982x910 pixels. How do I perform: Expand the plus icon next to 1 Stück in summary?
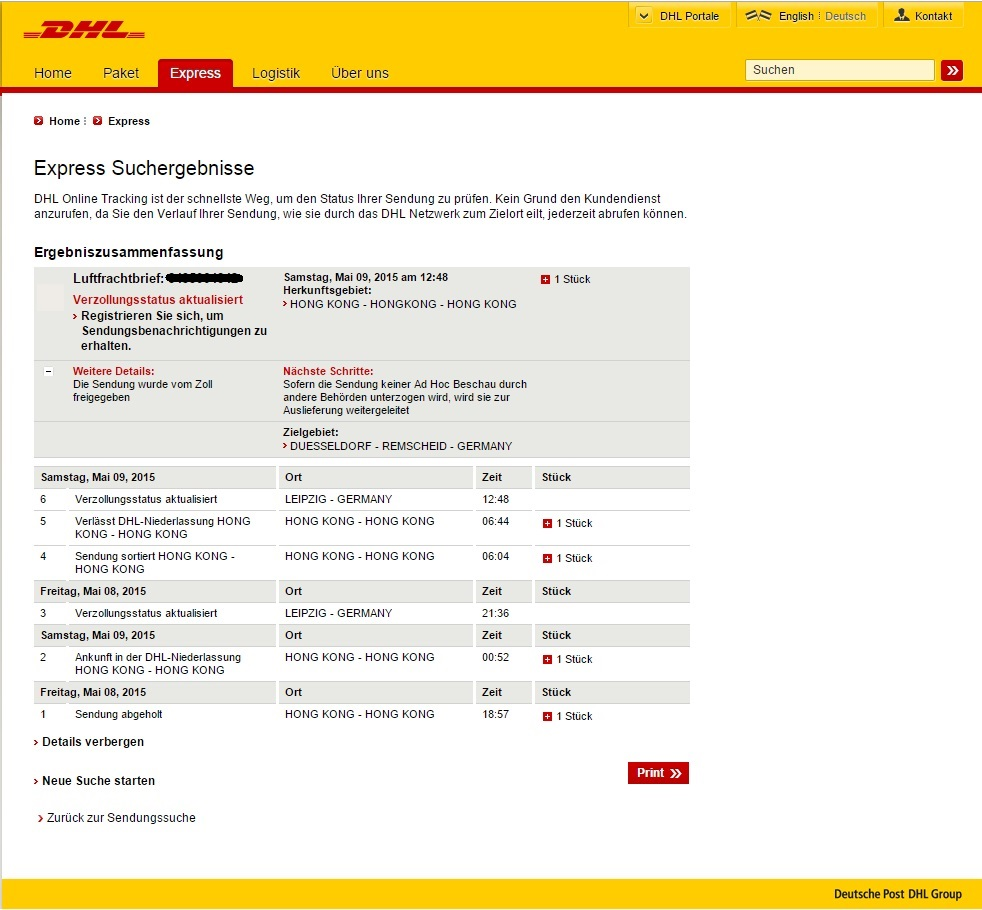tap(545, 280)
